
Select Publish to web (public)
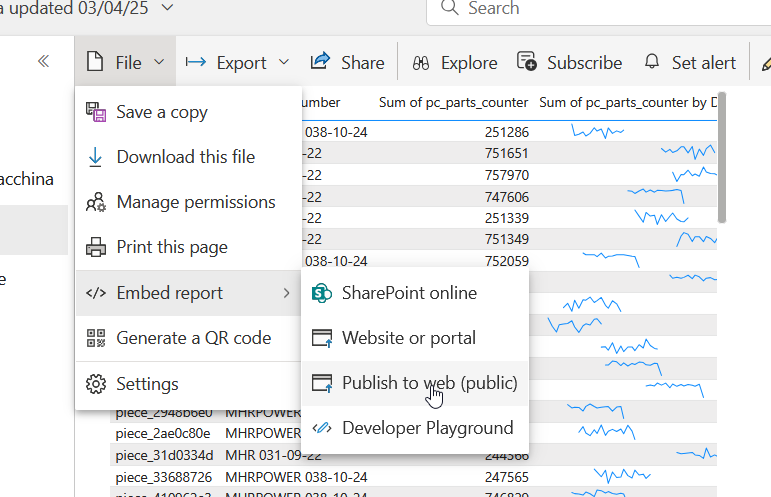(x=415, y=383)
